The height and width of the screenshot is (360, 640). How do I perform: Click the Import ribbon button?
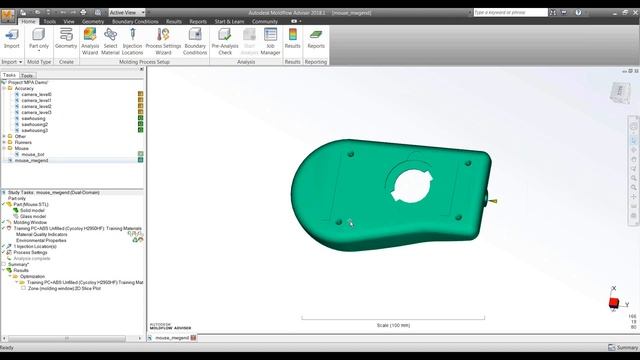pyautogui.click(x=11, y=39)
